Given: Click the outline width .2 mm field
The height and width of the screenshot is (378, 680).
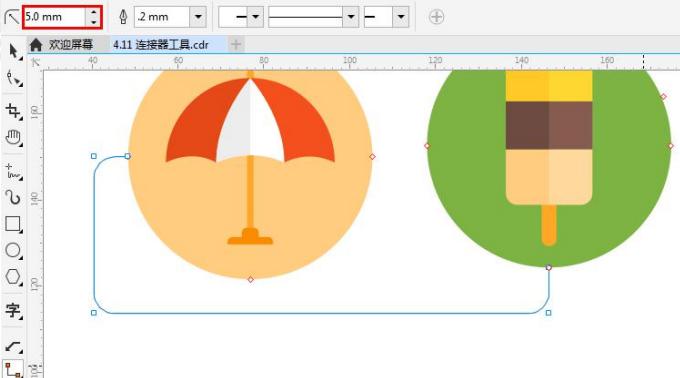Looking at the screenshot, I should click(162, 17).
